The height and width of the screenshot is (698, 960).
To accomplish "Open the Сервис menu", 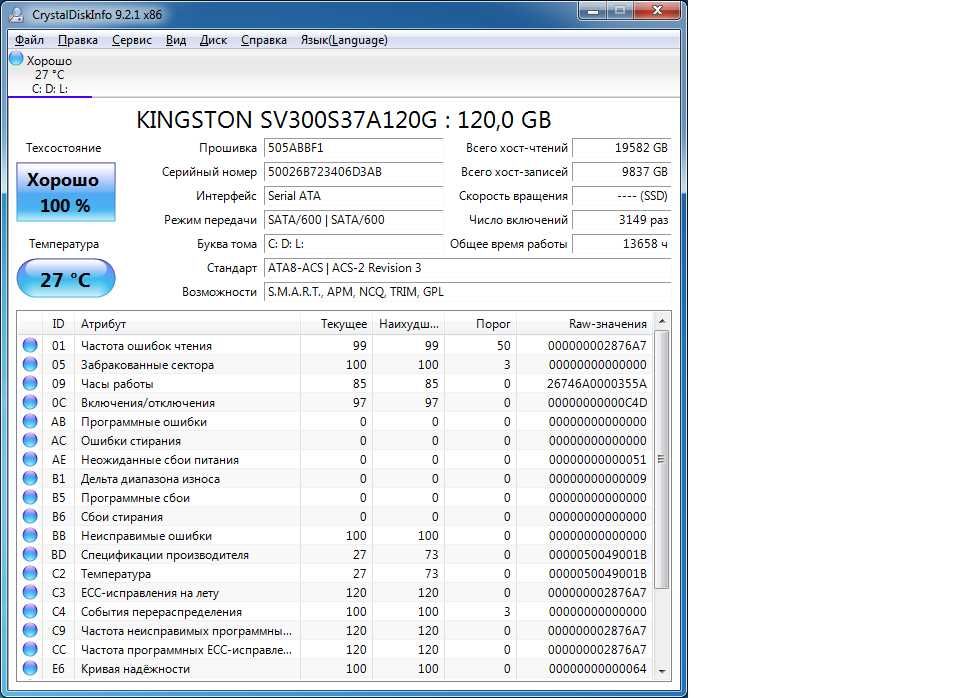I will 131,40.
